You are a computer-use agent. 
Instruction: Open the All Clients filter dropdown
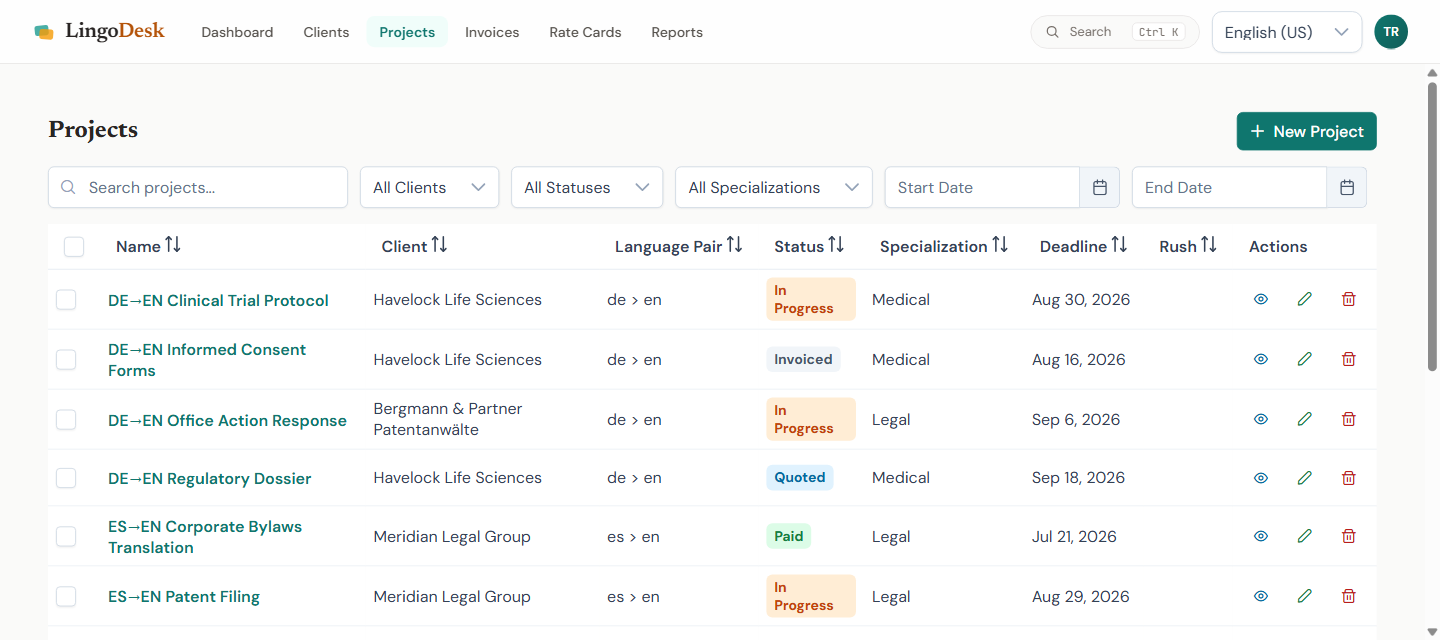pyautogui.click(x=429, y=187)
